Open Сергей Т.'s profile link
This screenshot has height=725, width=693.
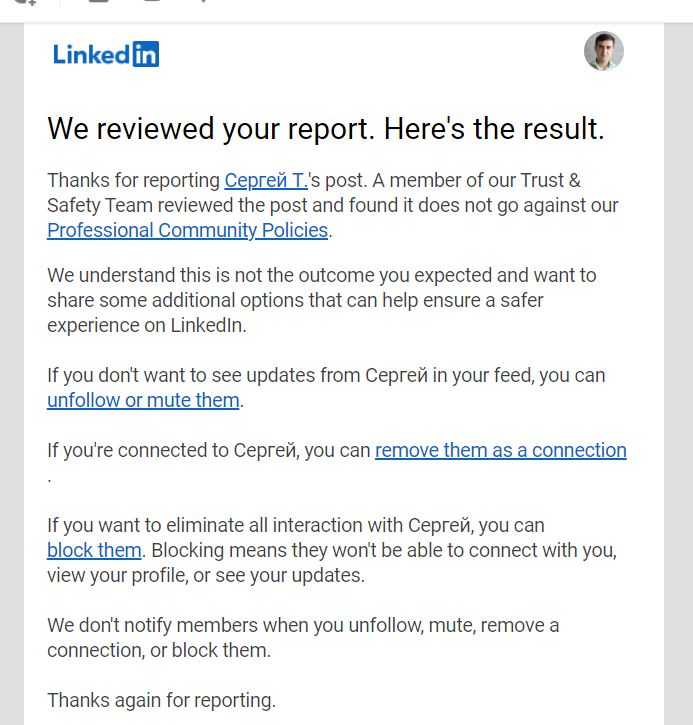pyautogui.click(x=266, y=180)
